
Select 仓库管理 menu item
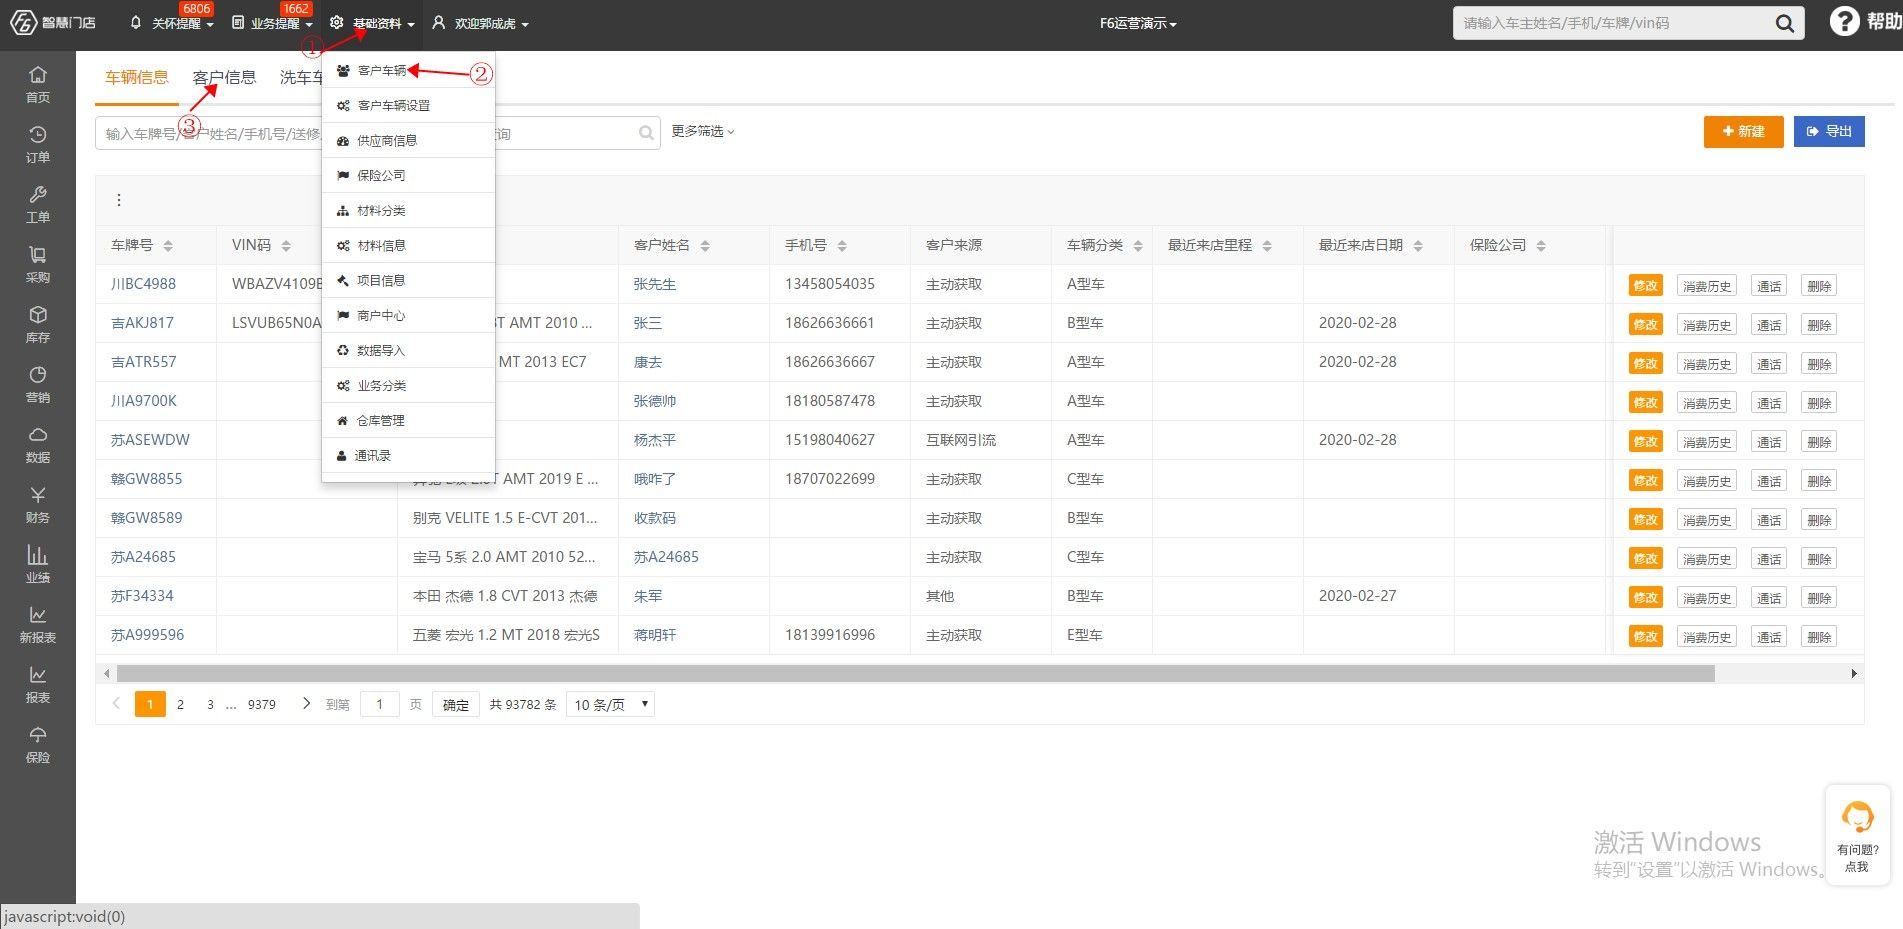pos(408,420)
